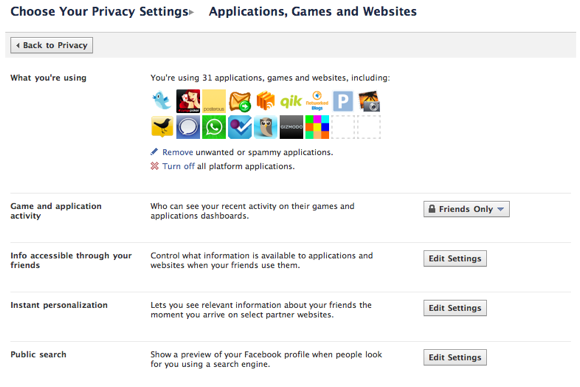
Task: Click the green WhatsApp icon
Action: (214, 127)
